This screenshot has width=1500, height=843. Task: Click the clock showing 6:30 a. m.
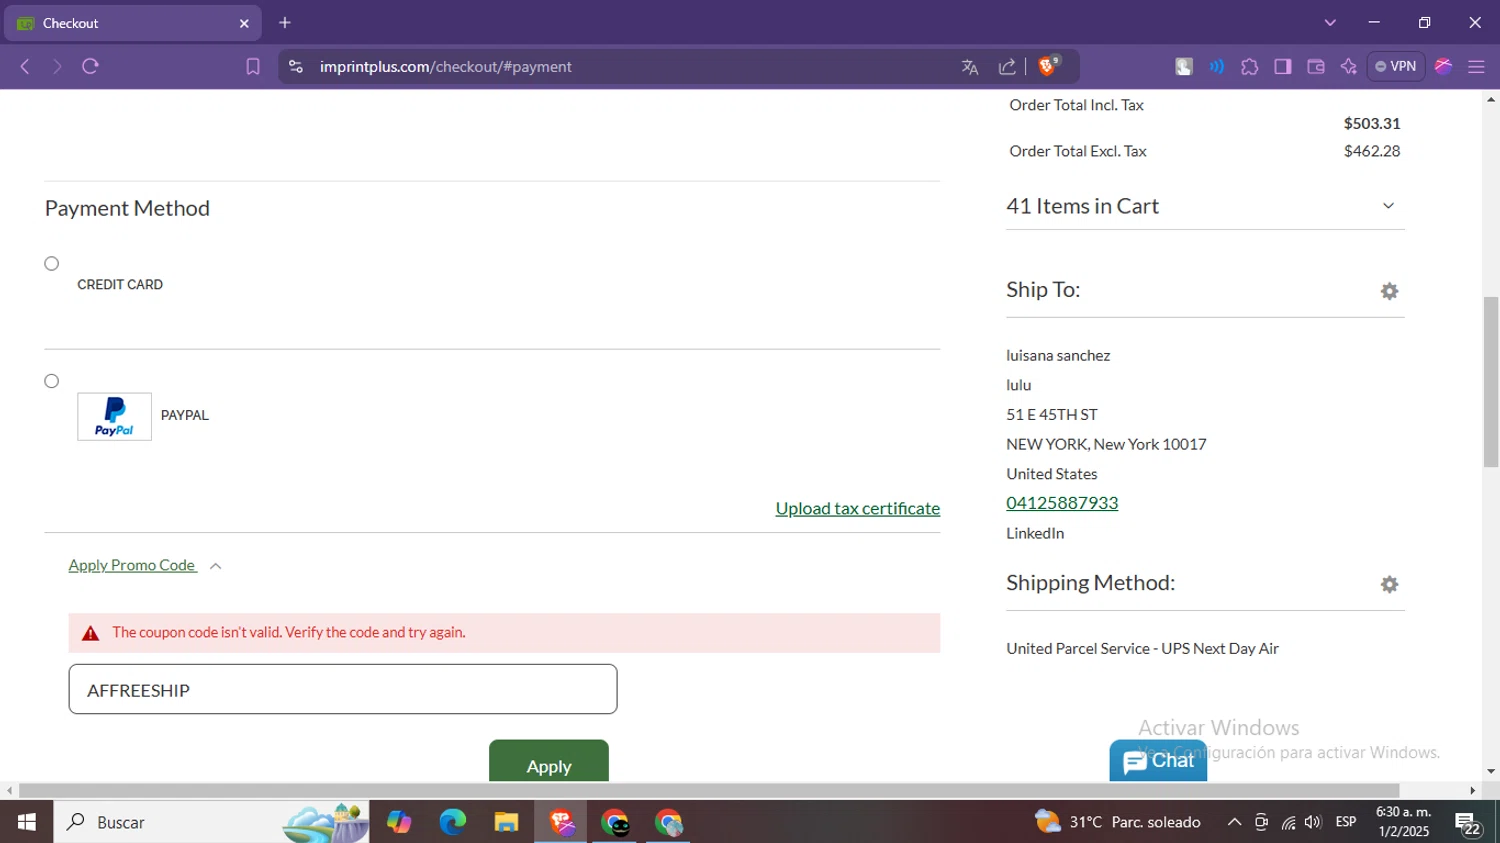pos(1403,812)
